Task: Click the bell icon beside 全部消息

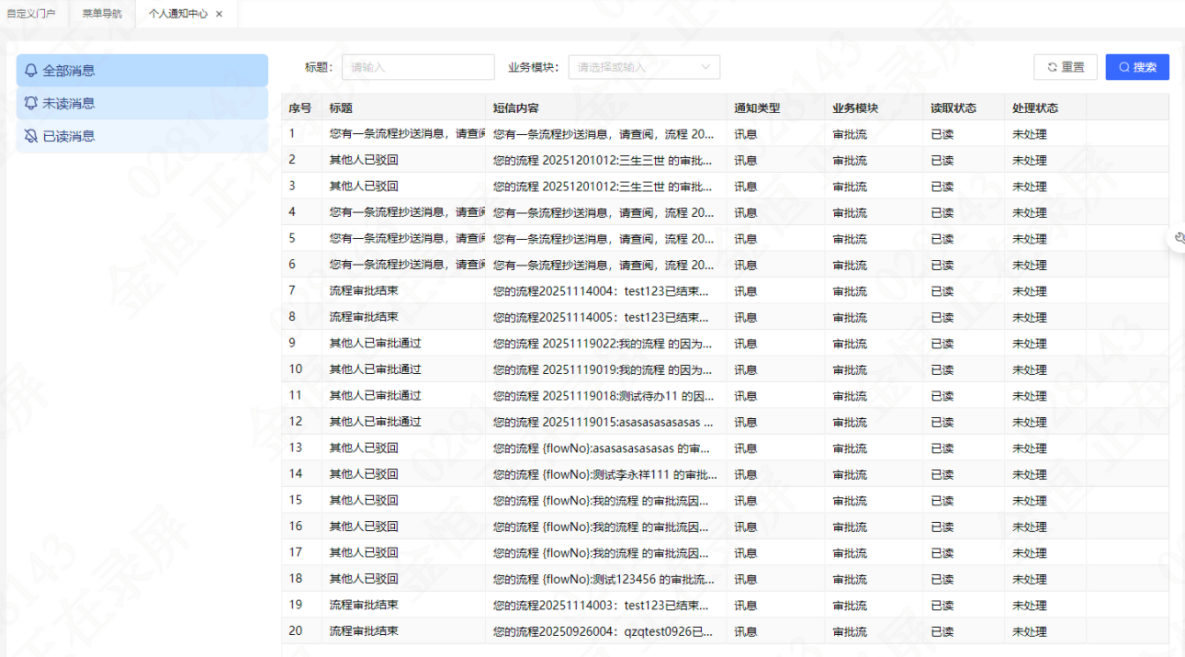Action: (x=31, y=70)
